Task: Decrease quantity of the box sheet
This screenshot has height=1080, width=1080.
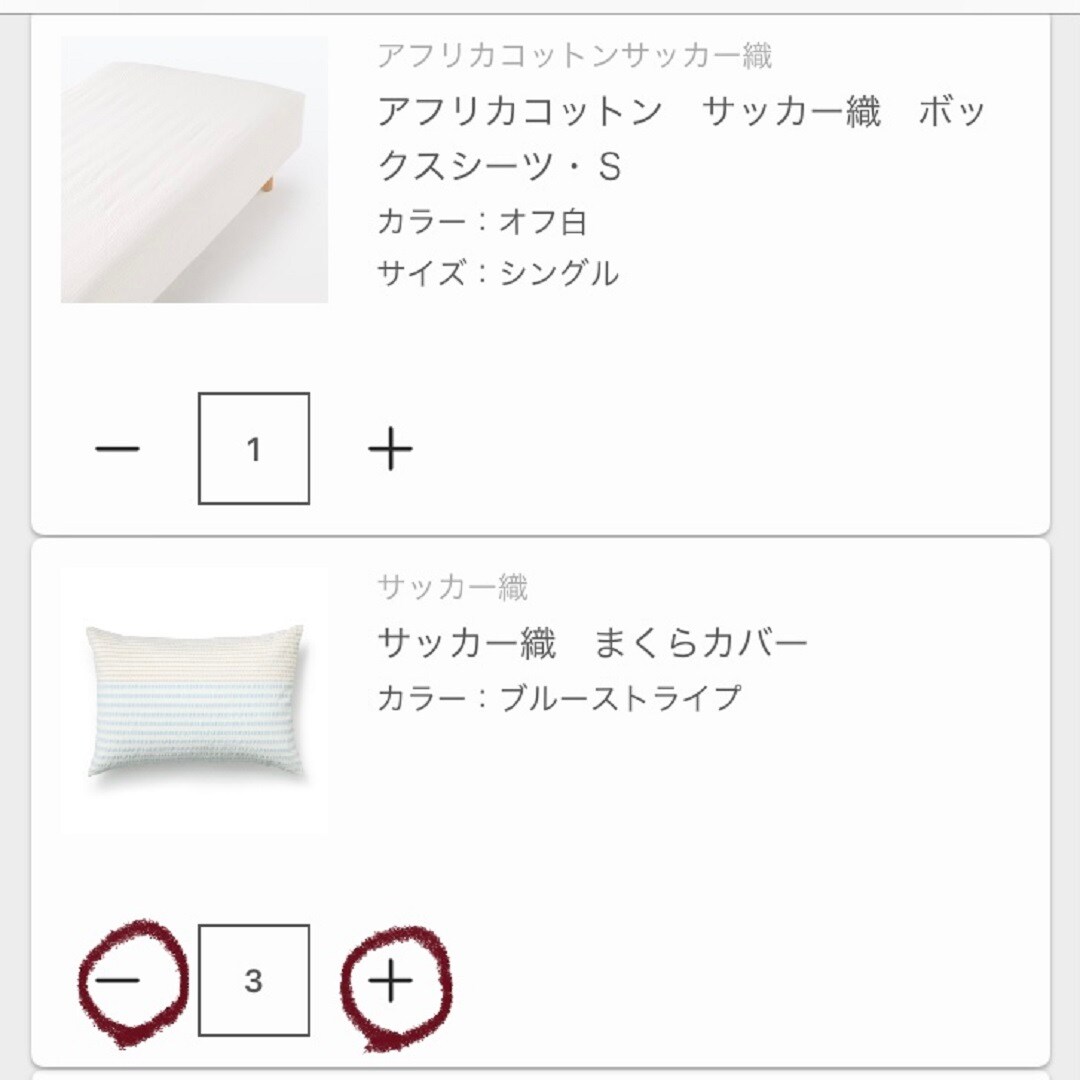Action: 118,449
